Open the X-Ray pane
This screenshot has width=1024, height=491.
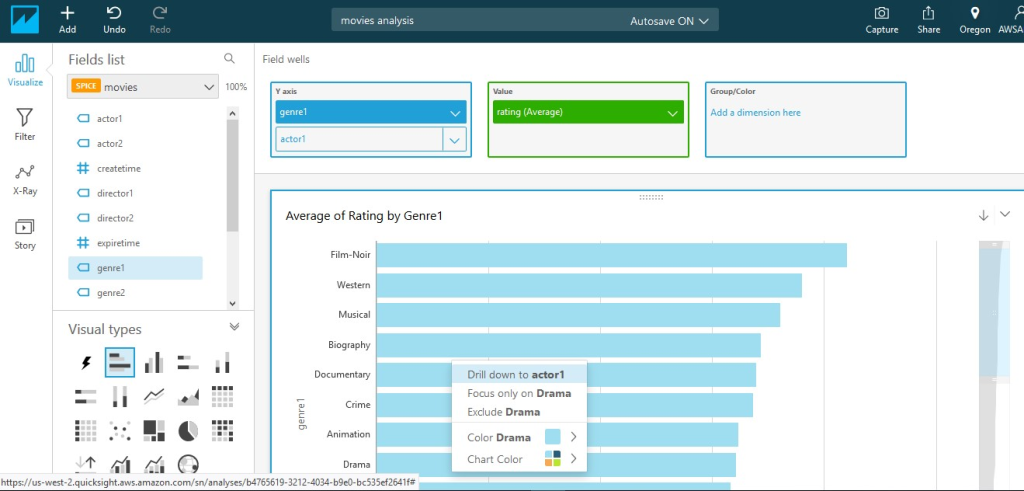(25, 180)
